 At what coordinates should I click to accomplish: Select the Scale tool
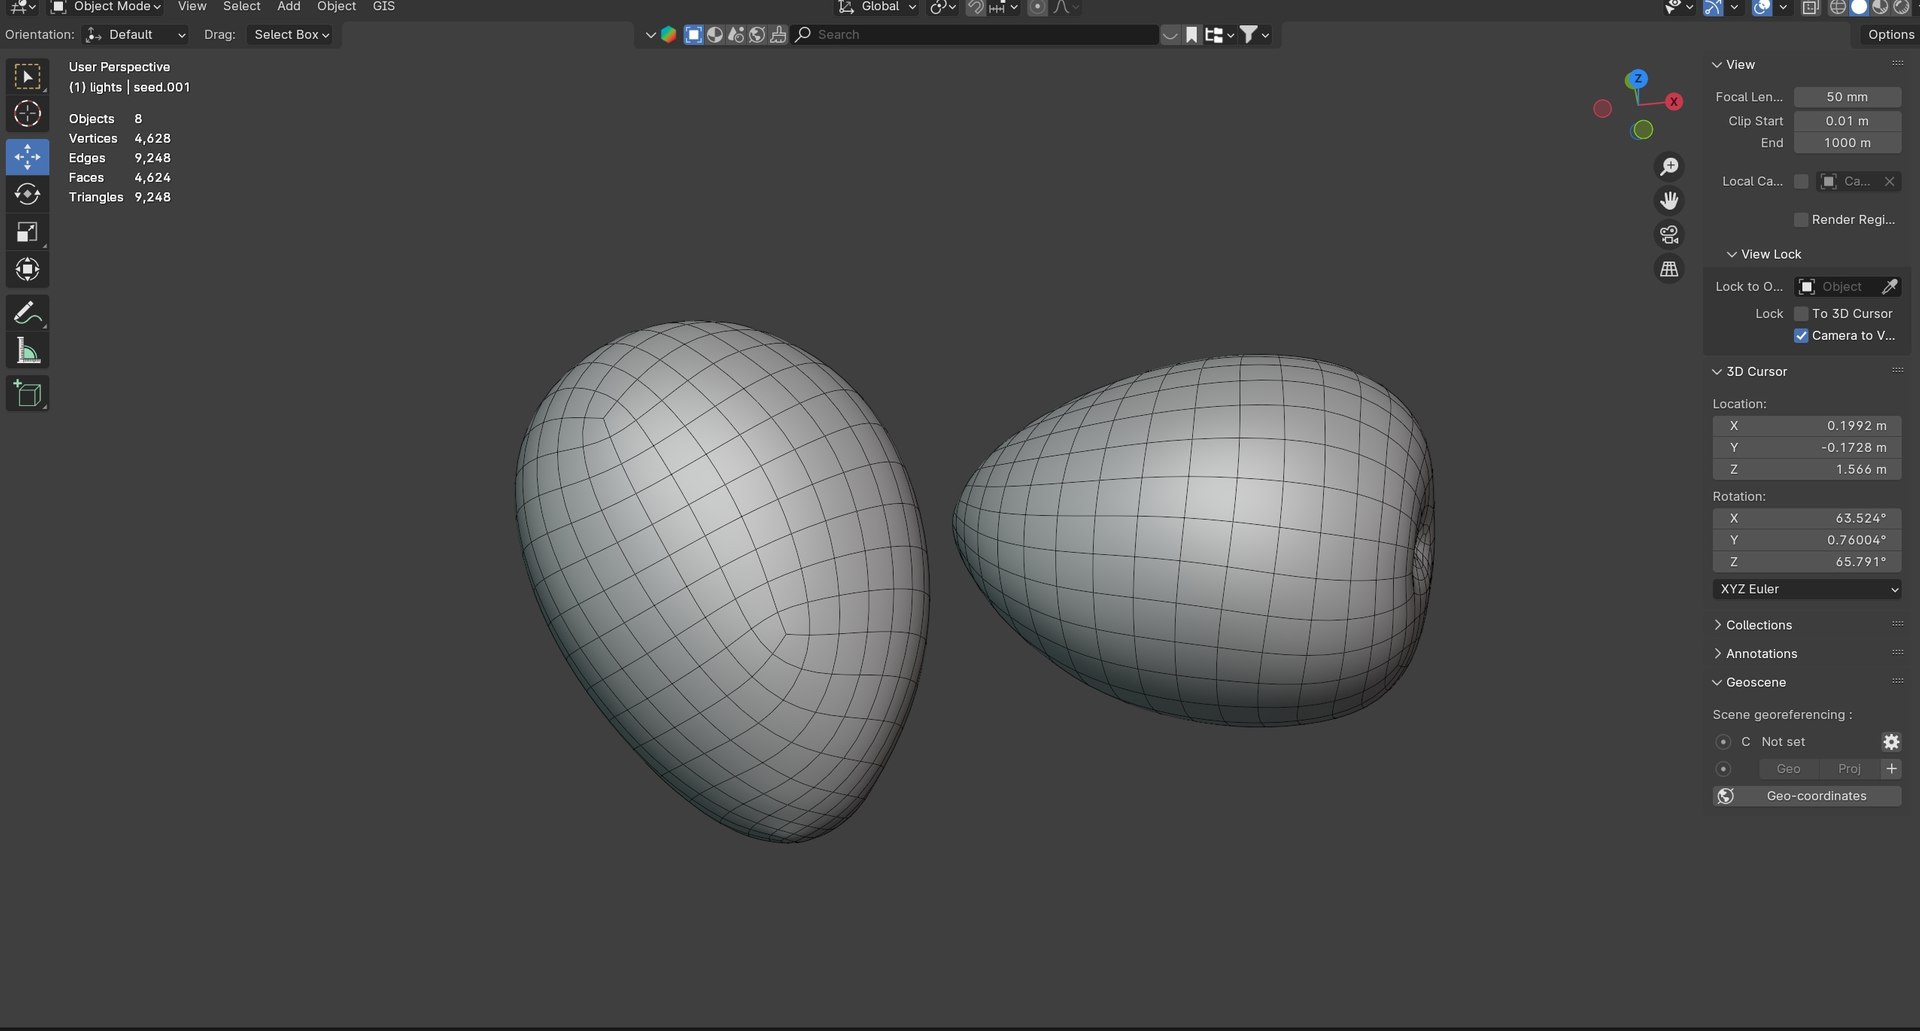27,232
